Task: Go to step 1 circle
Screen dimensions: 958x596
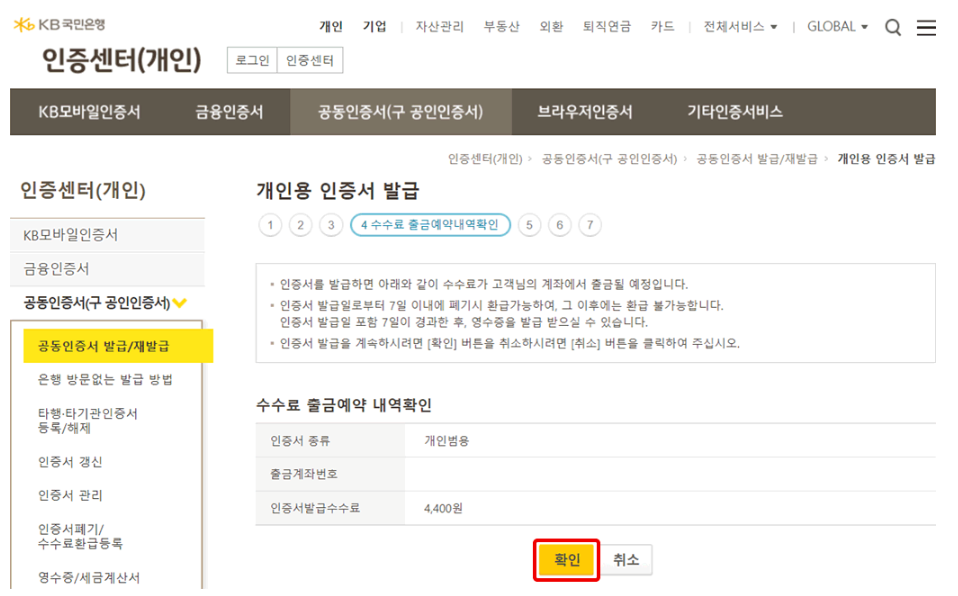Action: [x=270, y=225]
